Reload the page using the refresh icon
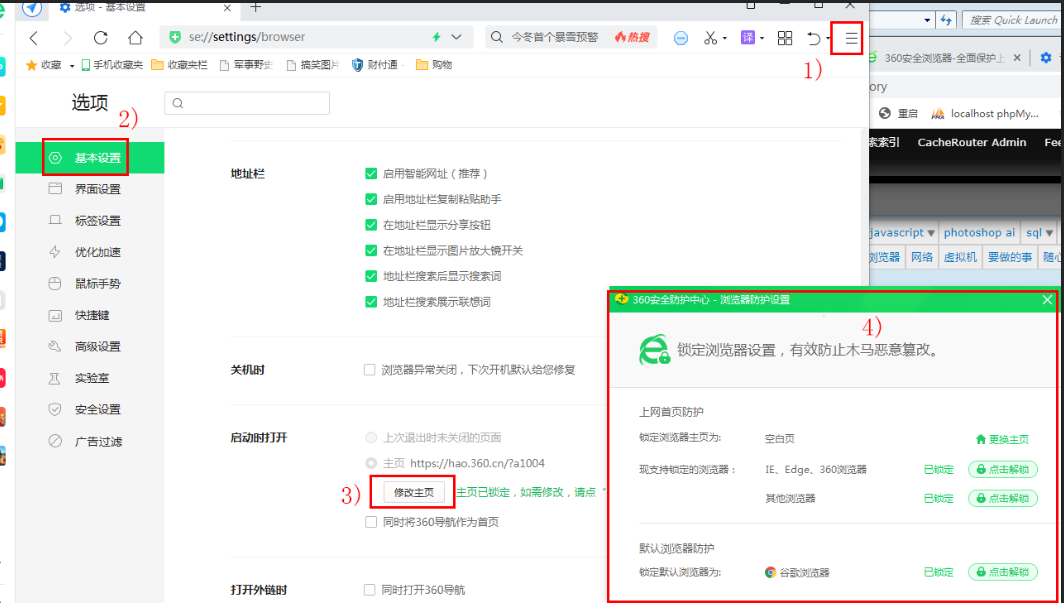1064x603 pixels. coord(100,38)
